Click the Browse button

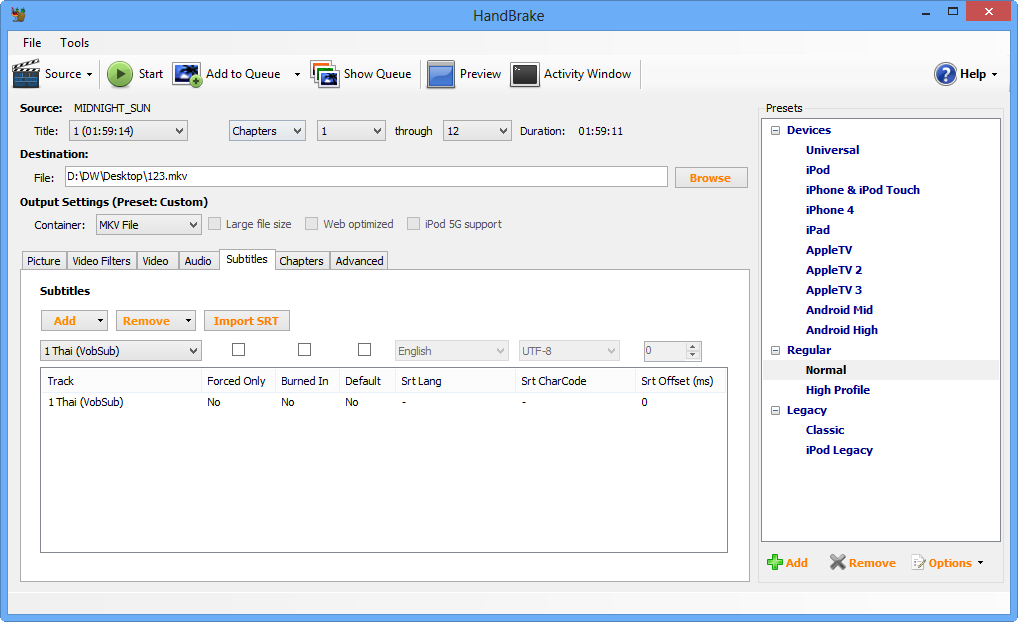(711, 178)
